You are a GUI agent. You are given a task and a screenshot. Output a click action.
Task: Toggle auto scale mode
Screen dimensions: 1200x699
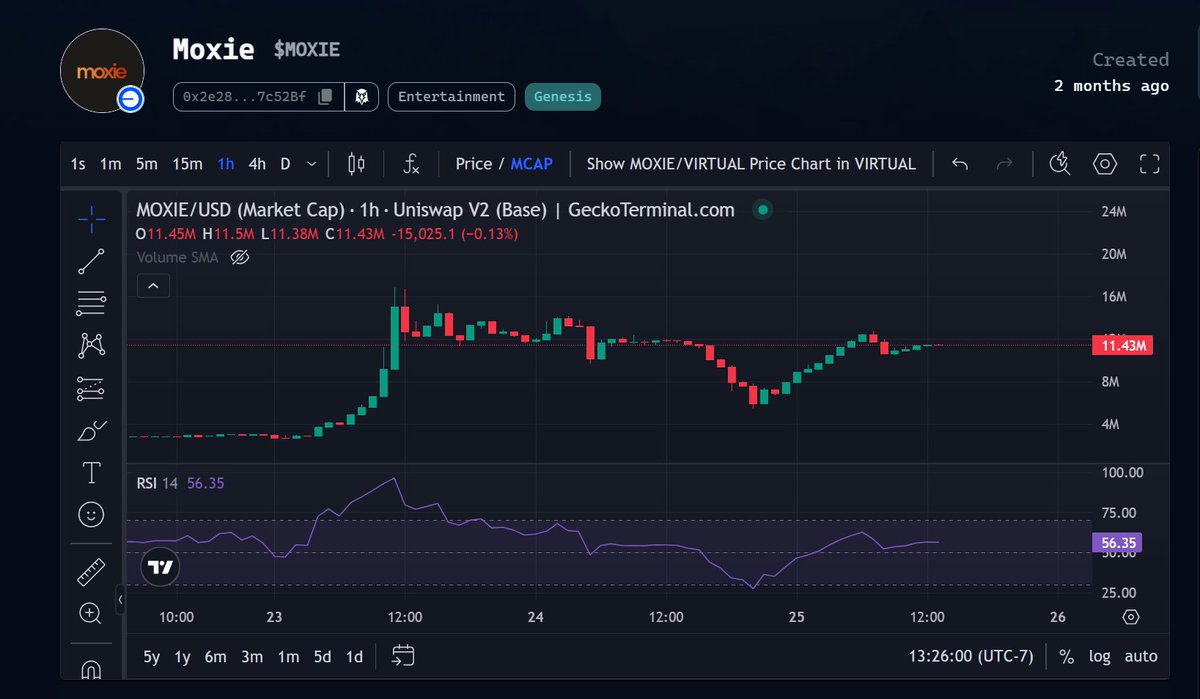coord(1141,657)
